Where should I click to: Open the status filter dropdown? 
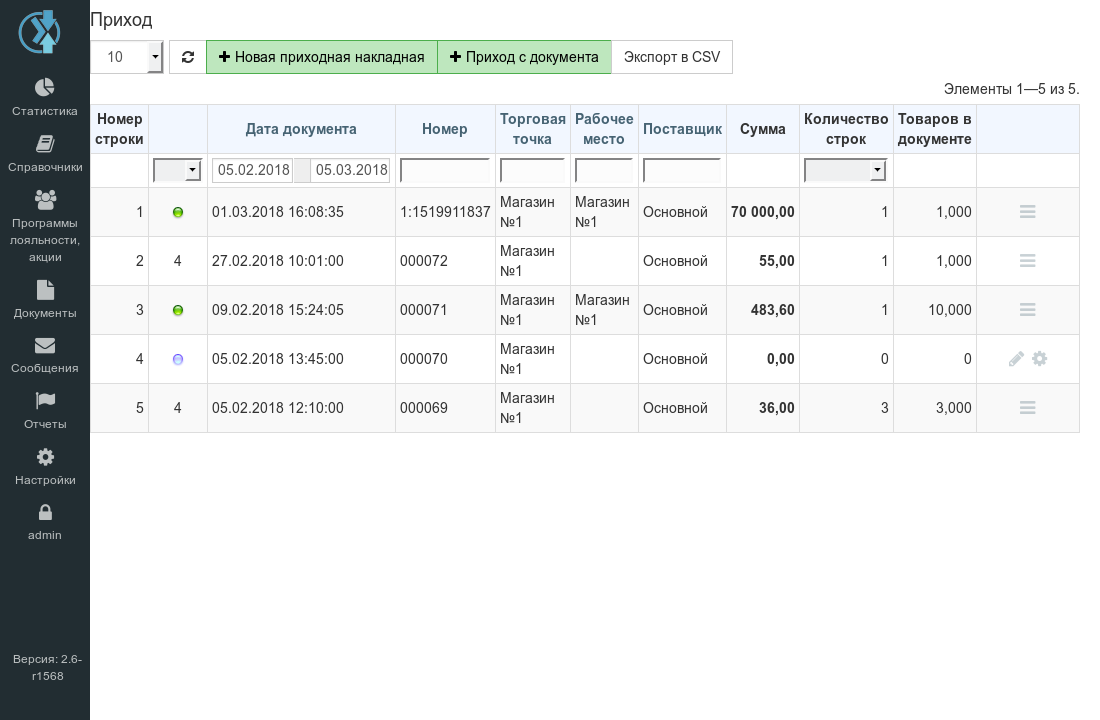(177, 170)
